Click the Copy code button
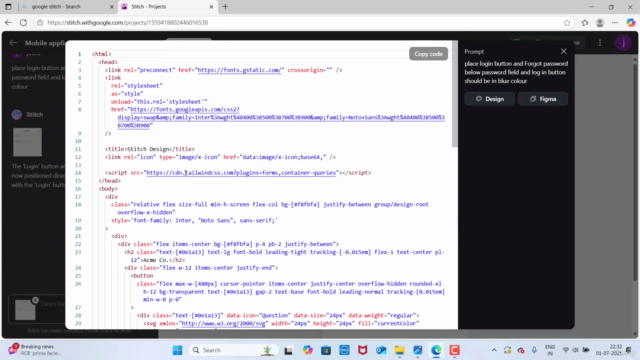Screen dimensions: 640x360 coord(428,54)
